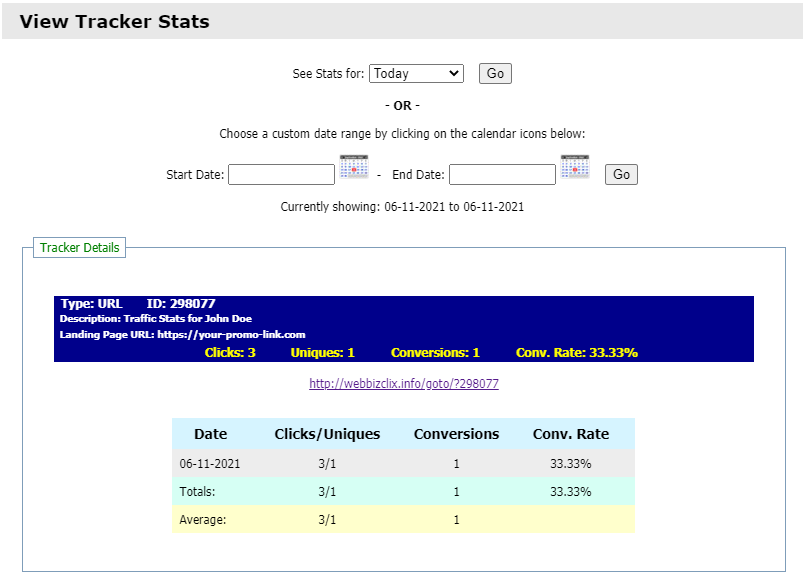Viewport: 809px width, 576px height.
Task: Click the Conversions column header
Action: 457,434
